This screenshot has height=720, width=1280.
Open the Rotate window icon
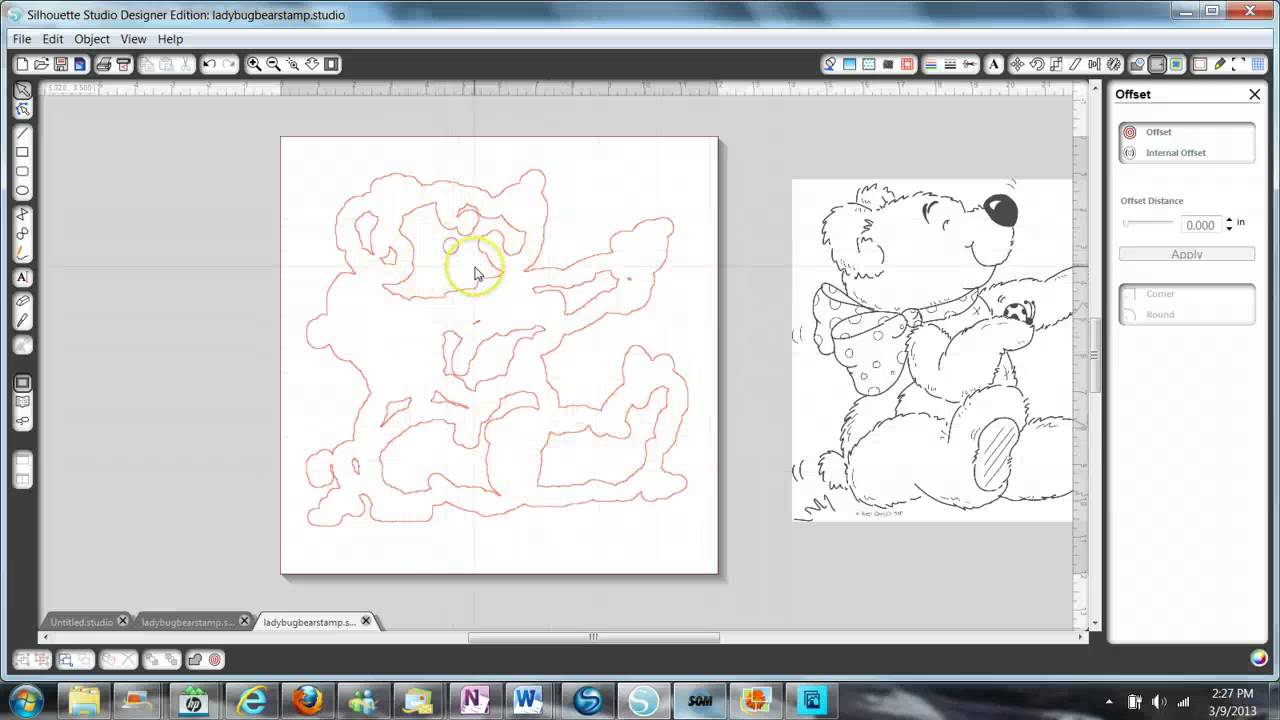[x=1036, y=64]
